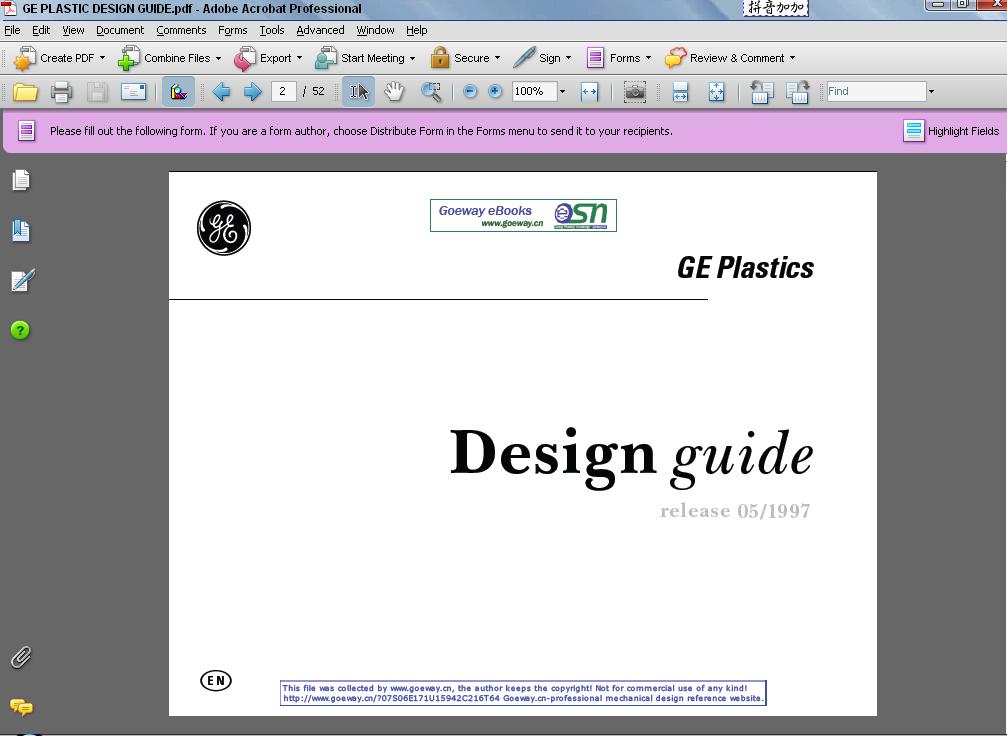The image size is (1007, 736).
Task: Open the Signatures panel in sidebar
Action: click(x=22, y=281)
